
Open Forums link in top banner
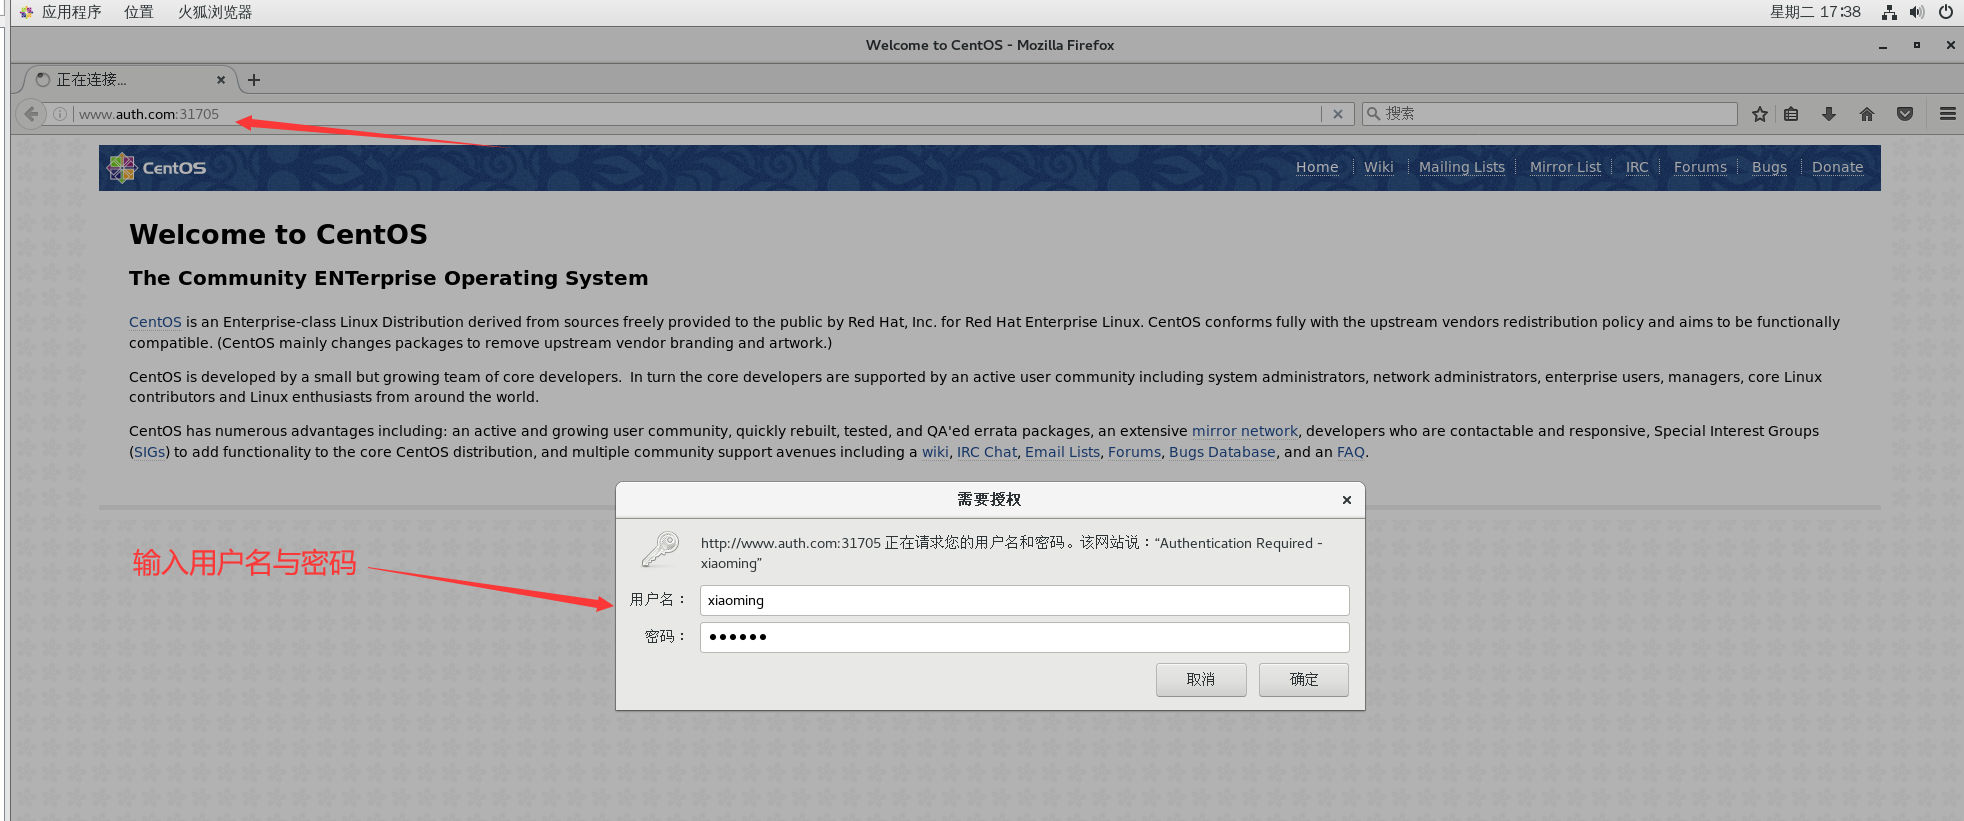pos(1700,167)
